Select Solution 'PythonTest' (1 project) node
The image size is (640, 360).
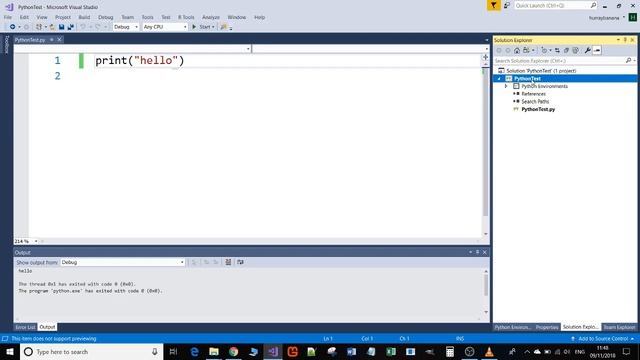pyautogui.click(x=541, y=71)
